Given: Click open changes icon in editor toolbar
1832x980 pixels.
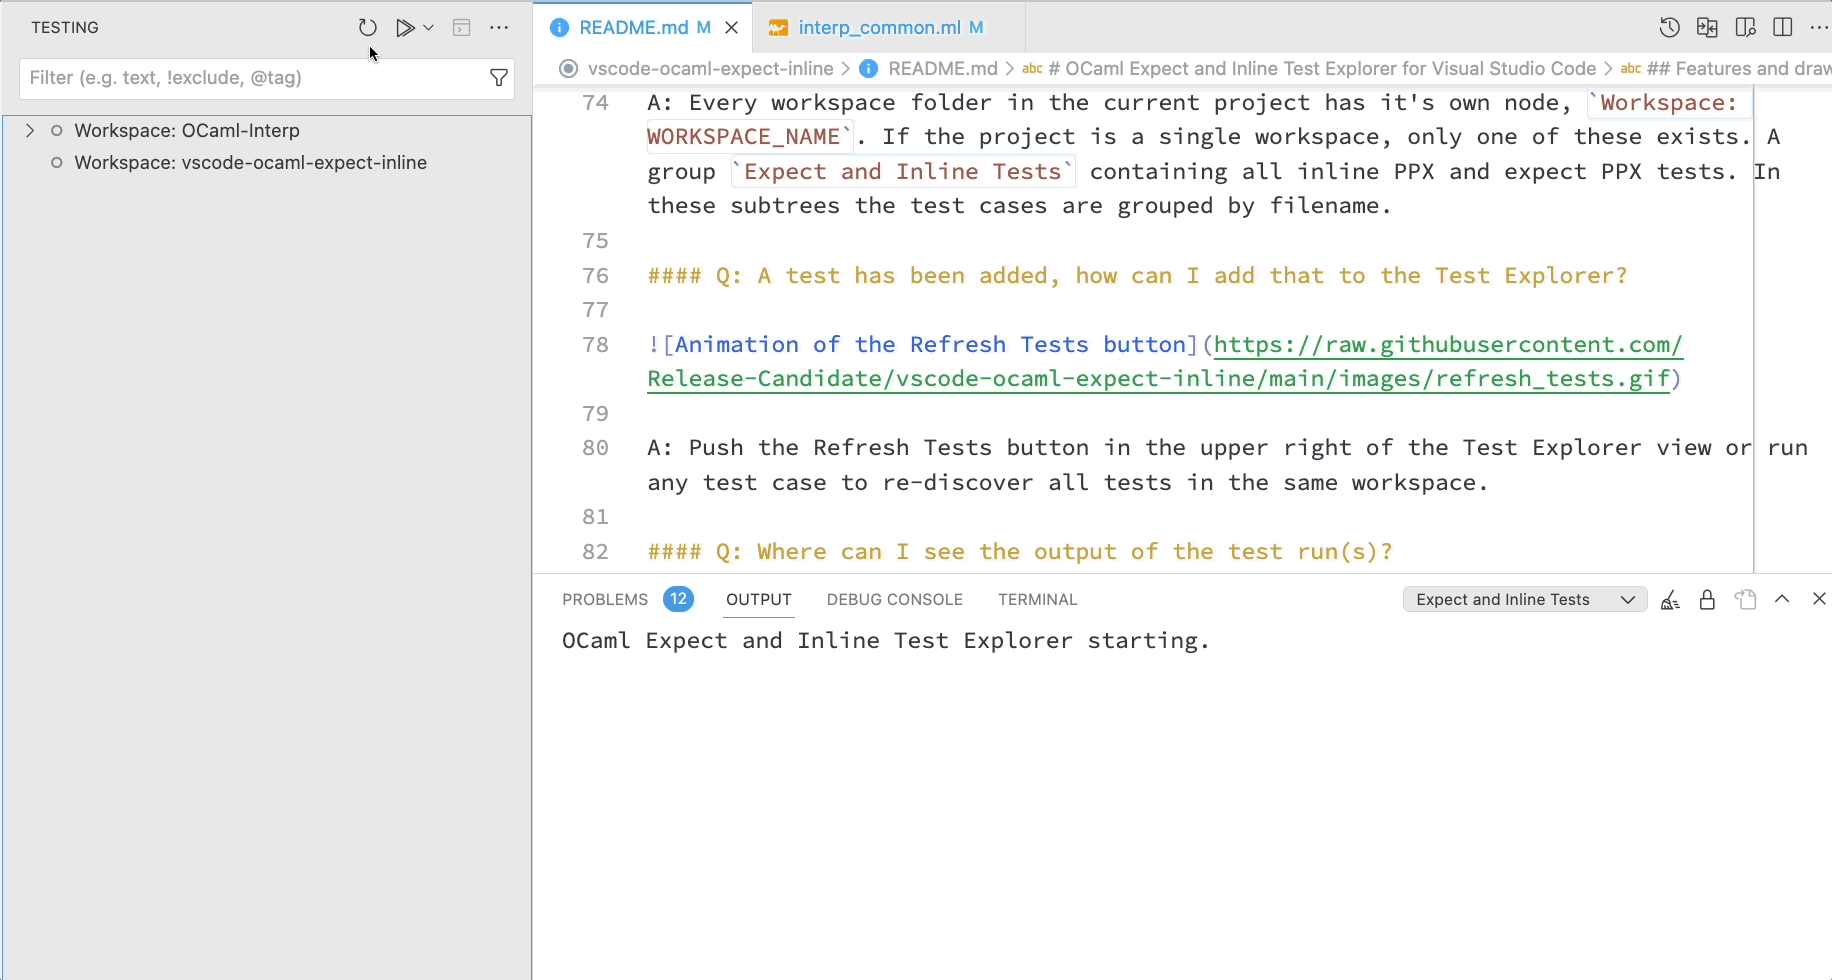Looking at the screenshot, I should point(1707,28).
